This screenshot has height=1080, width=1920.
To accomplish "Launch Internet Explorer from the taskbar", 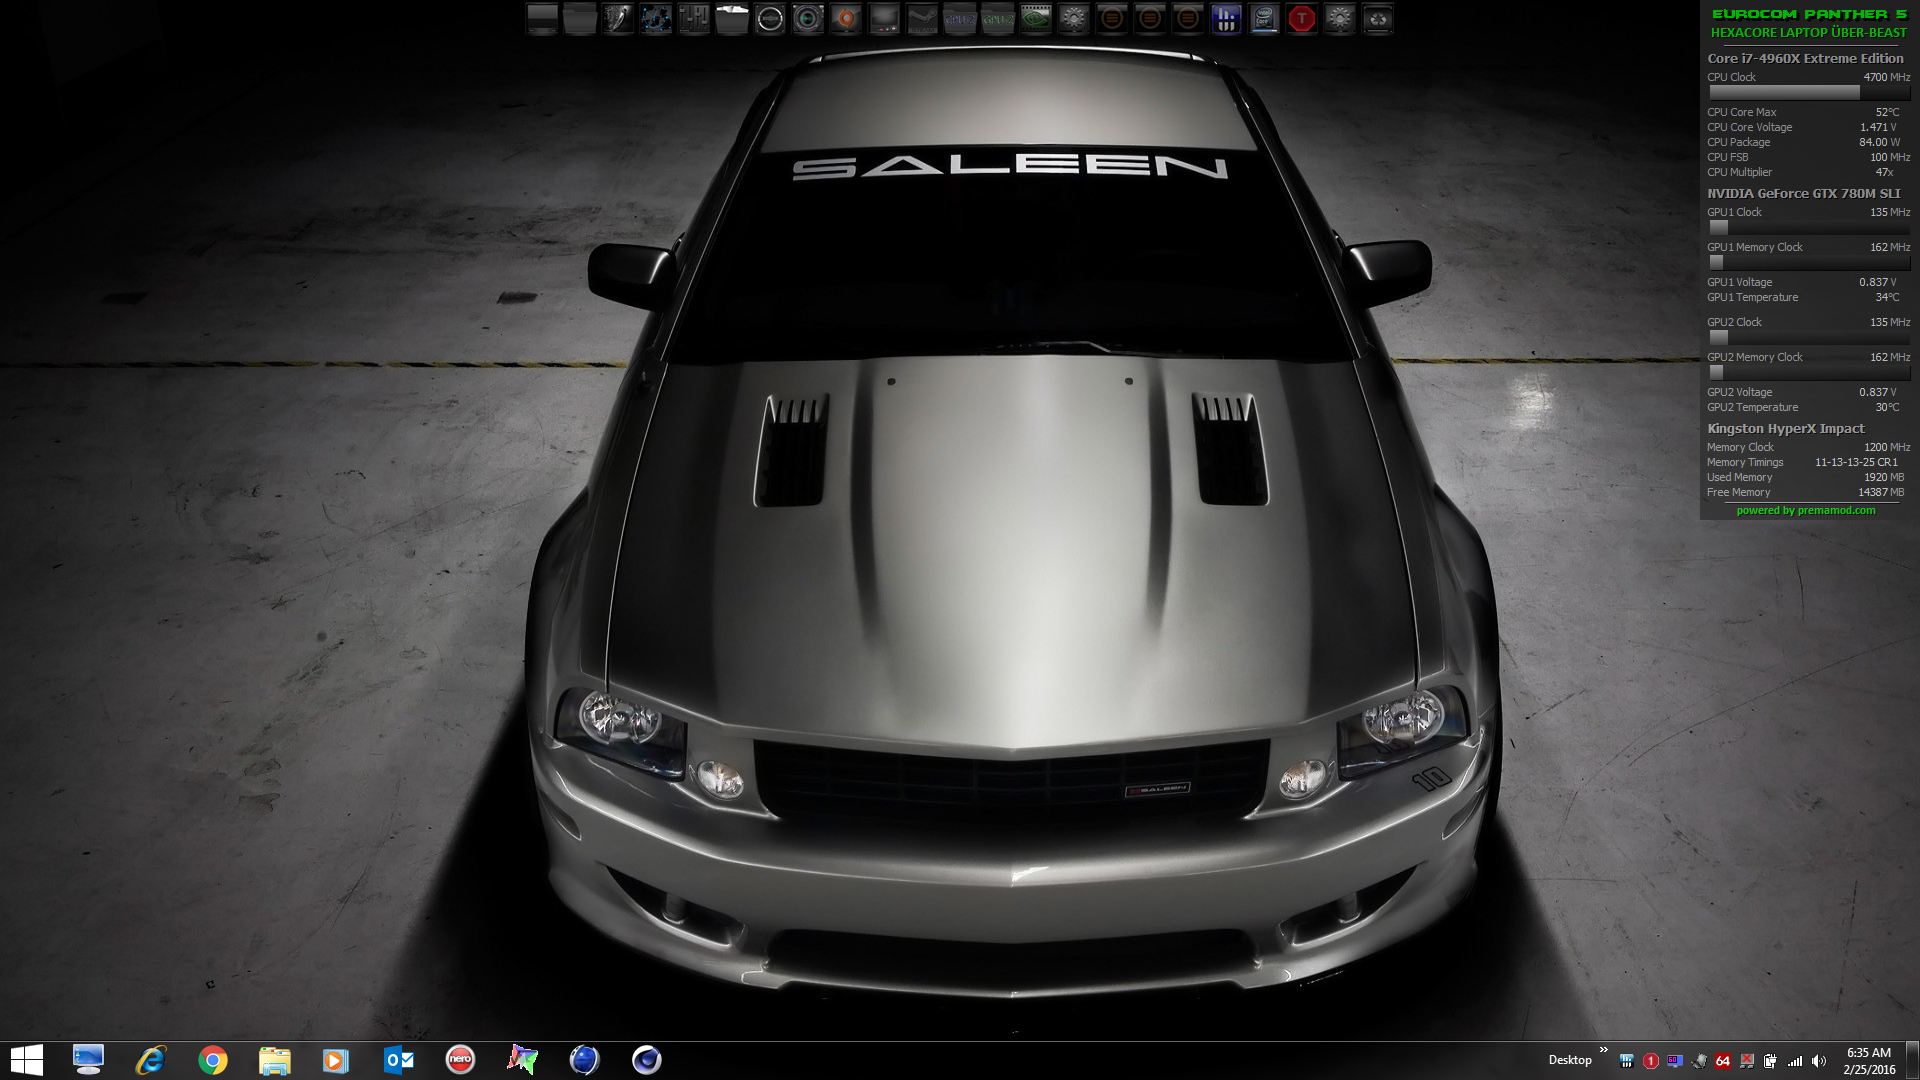I will 150,1060.
